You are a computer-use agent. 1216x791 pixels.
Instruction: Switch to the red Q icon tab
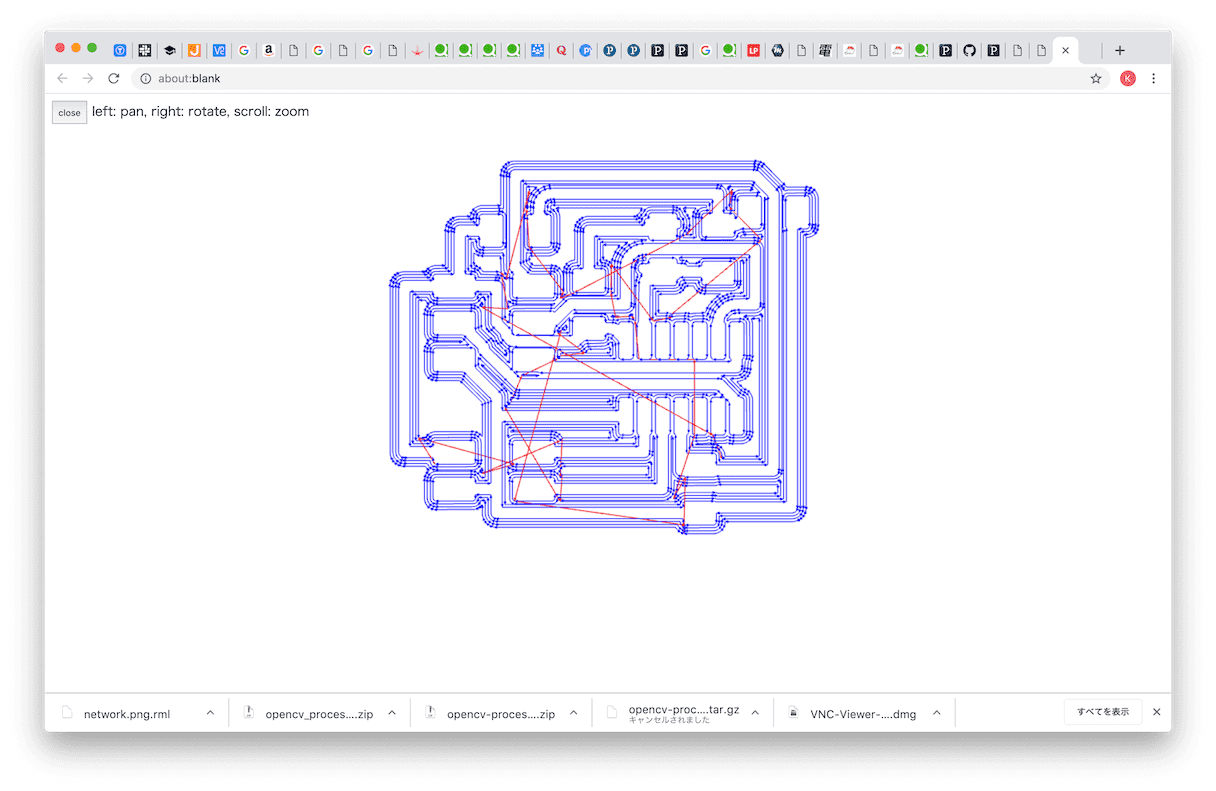pyautogui.click(x=561, y=50)
